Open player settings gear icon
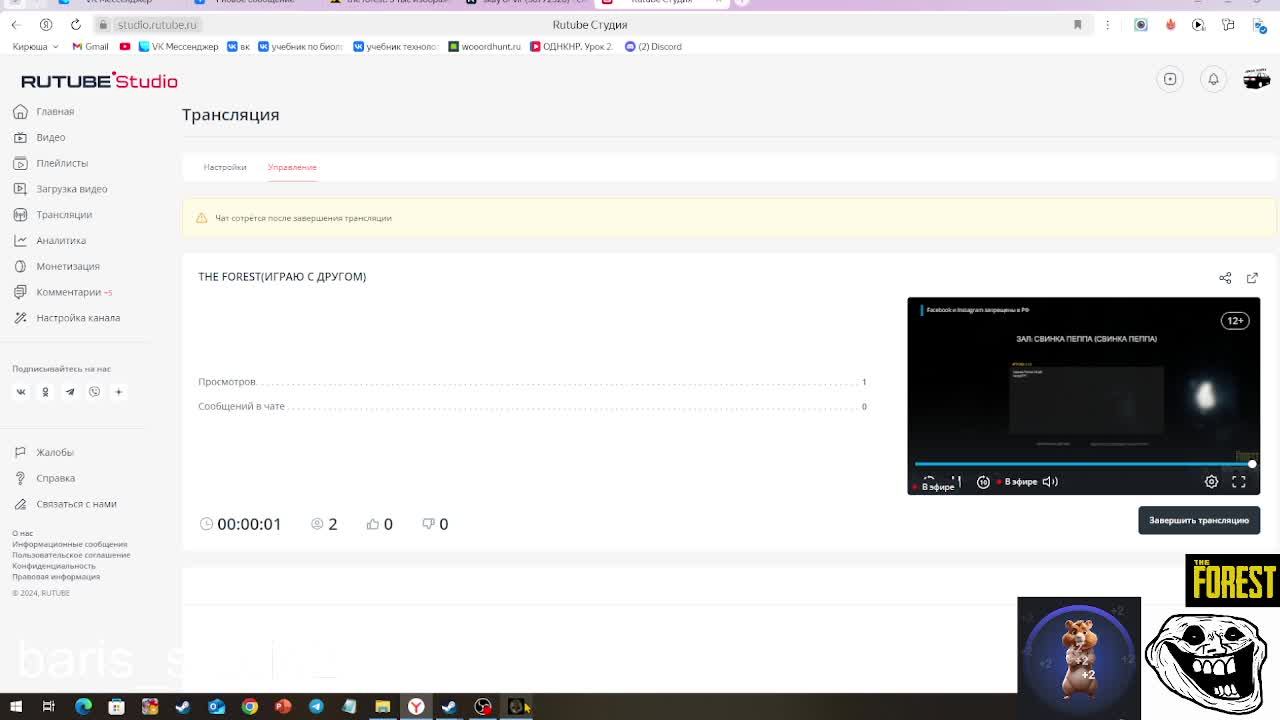1280x720 pixels. click(x=1211, y=482)
